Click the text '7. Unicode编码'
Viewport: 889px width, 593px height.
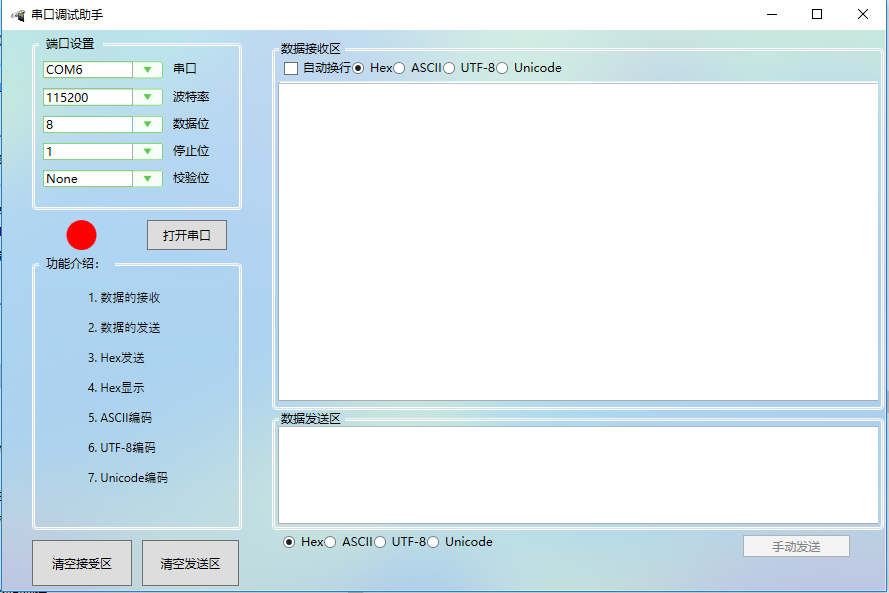(128, 478)
